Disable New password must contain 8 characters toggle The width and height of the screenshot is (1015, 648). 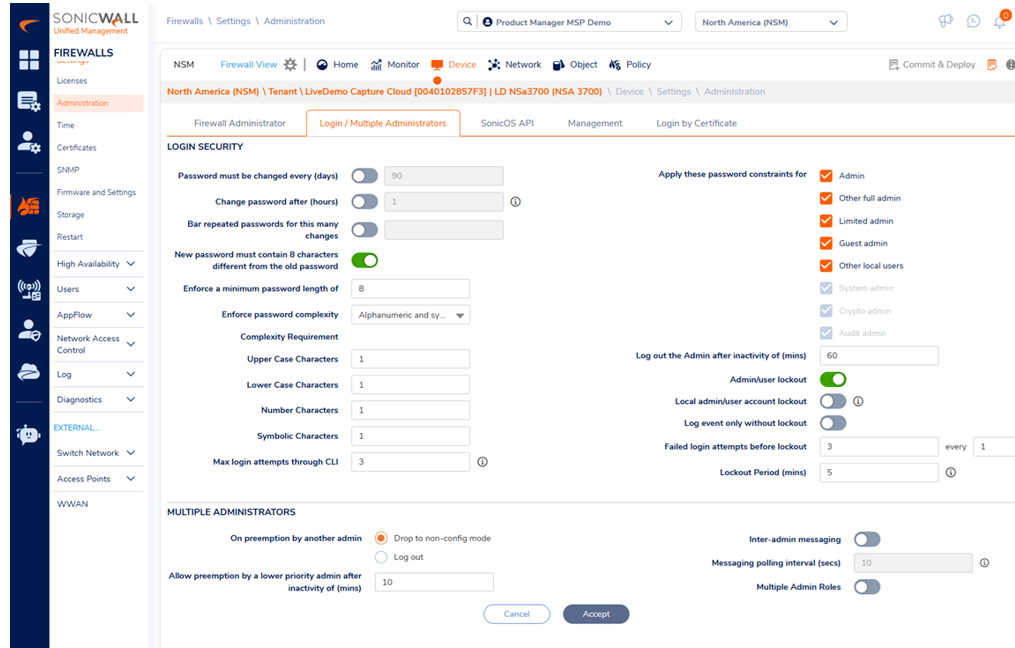(364, 260)
